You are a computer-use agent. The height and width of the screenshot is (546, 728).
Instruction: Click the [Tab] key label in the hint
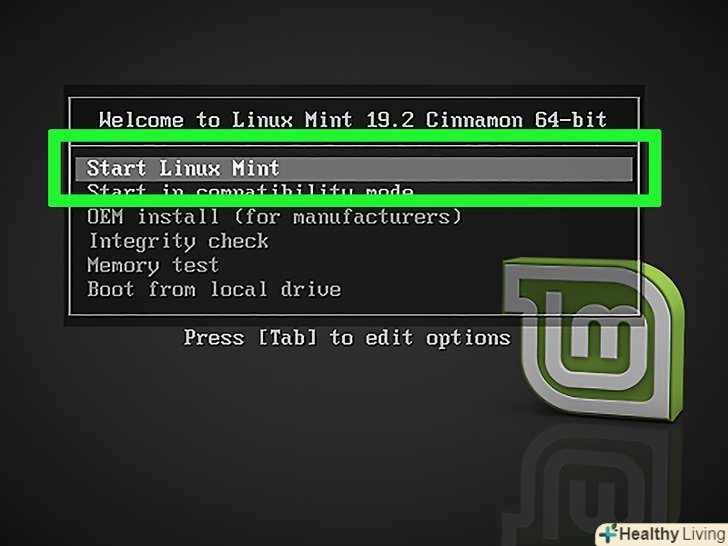tap(287, 338)
